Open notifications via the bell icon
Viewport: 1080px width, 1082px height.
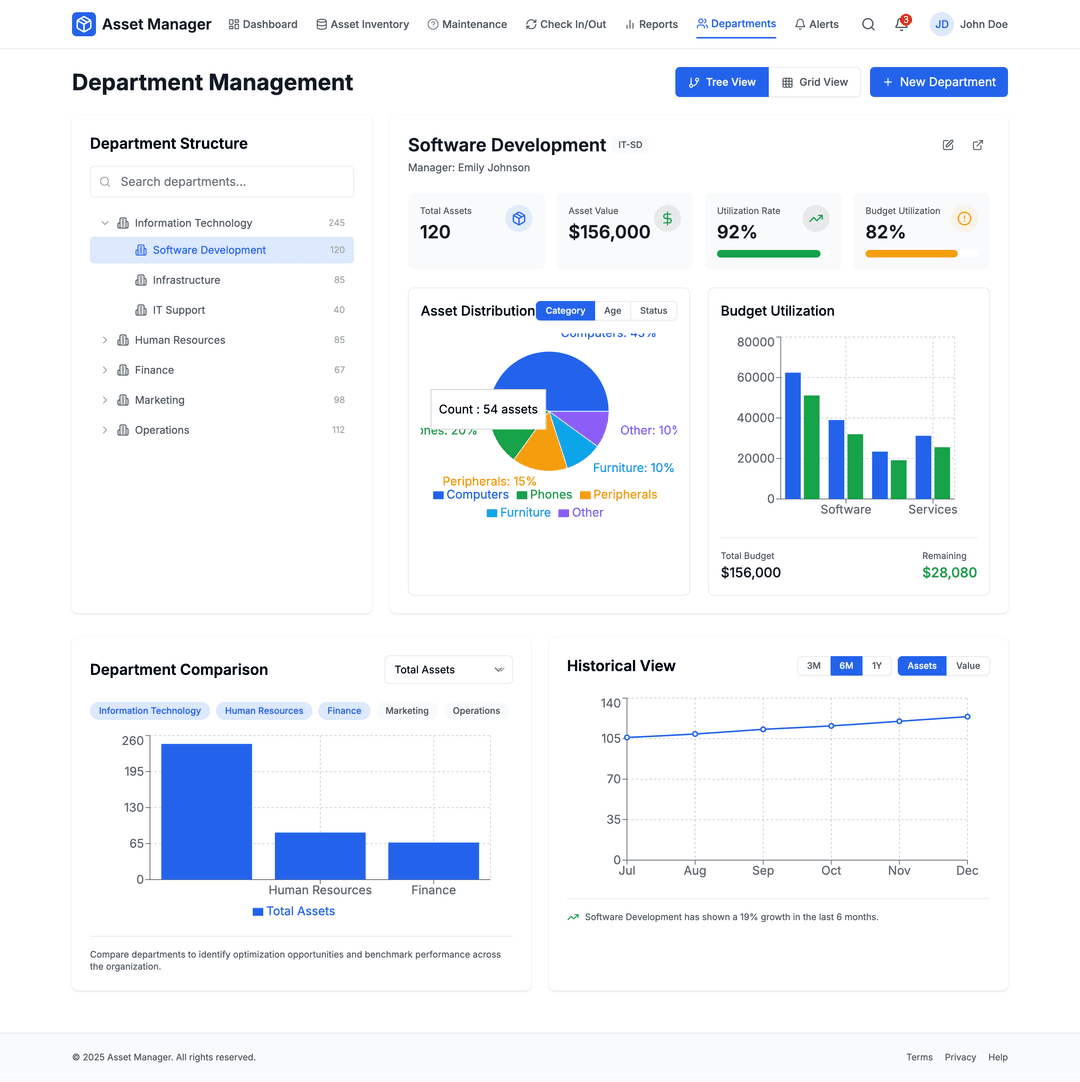(x=898, y=24)
